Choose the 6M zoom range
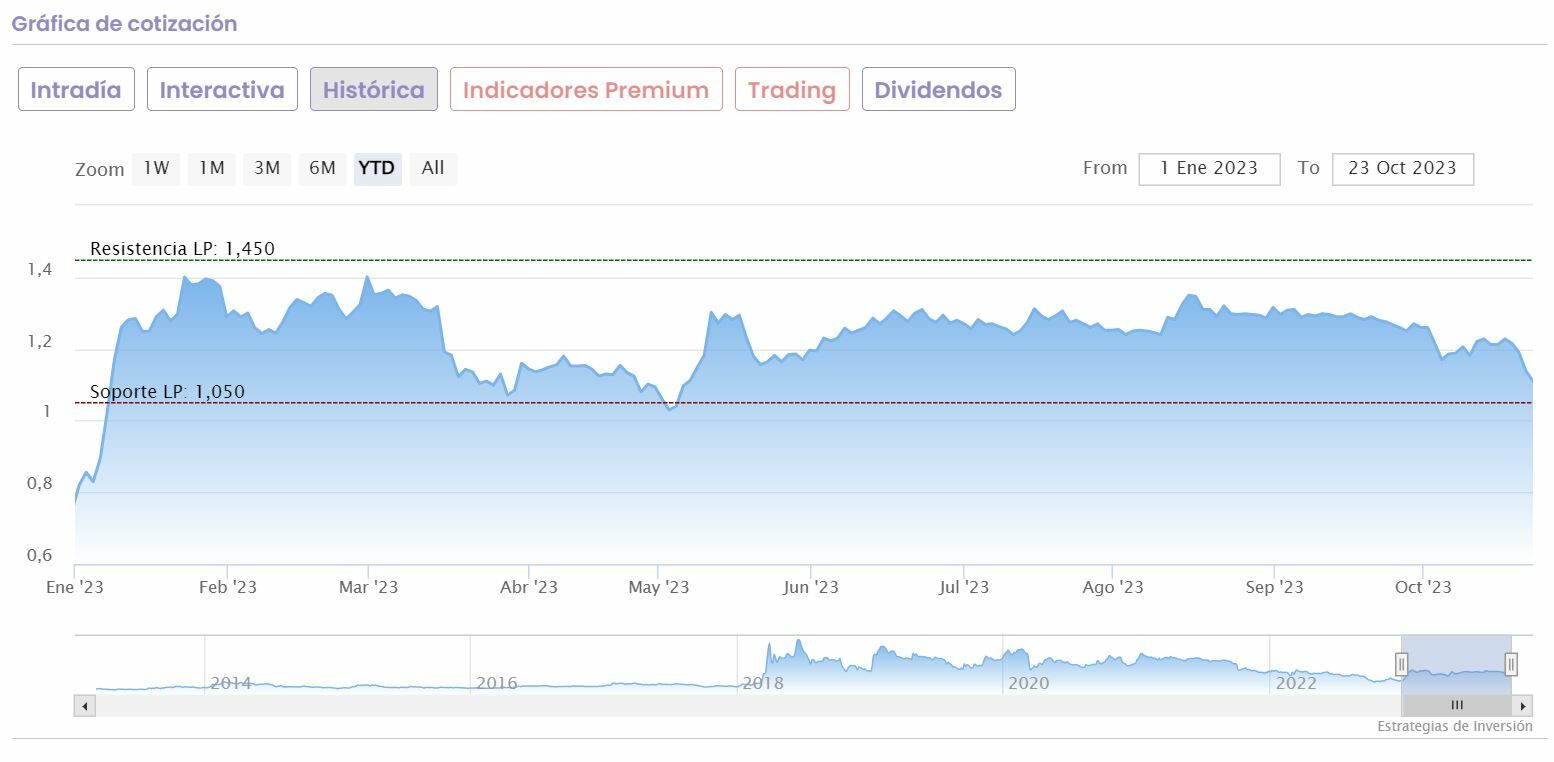The width and height of the screenshot is (1554, 762). coord(322,169)
